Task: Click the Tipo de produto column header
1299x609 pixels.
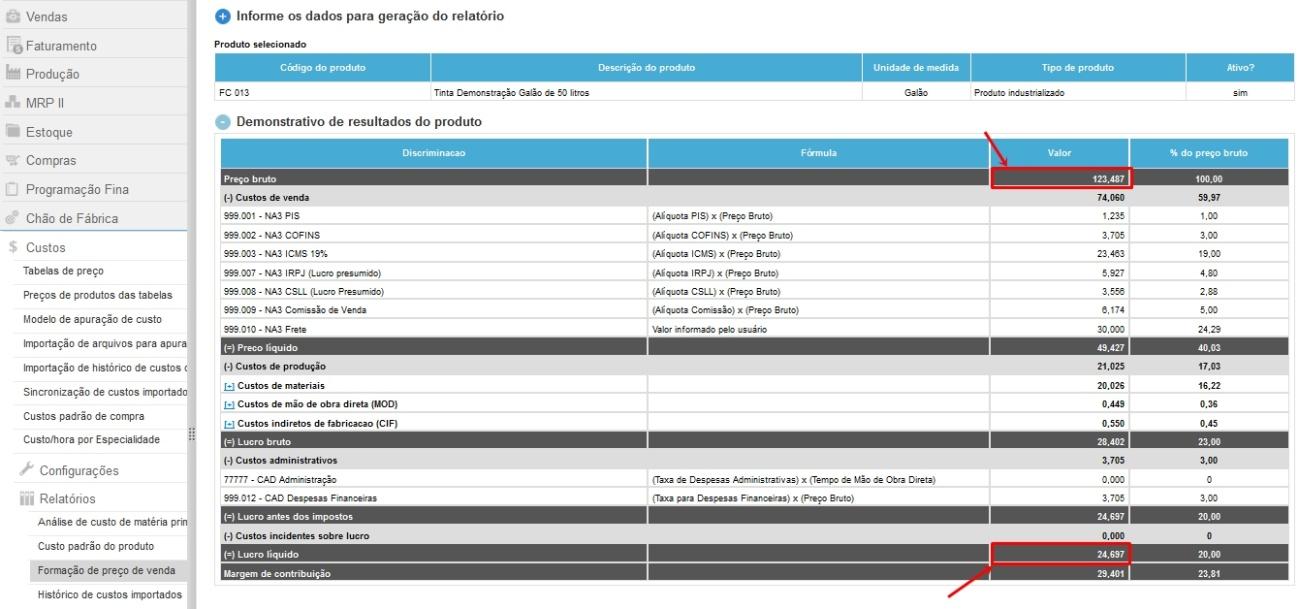Action: (x=1077, y=67)
